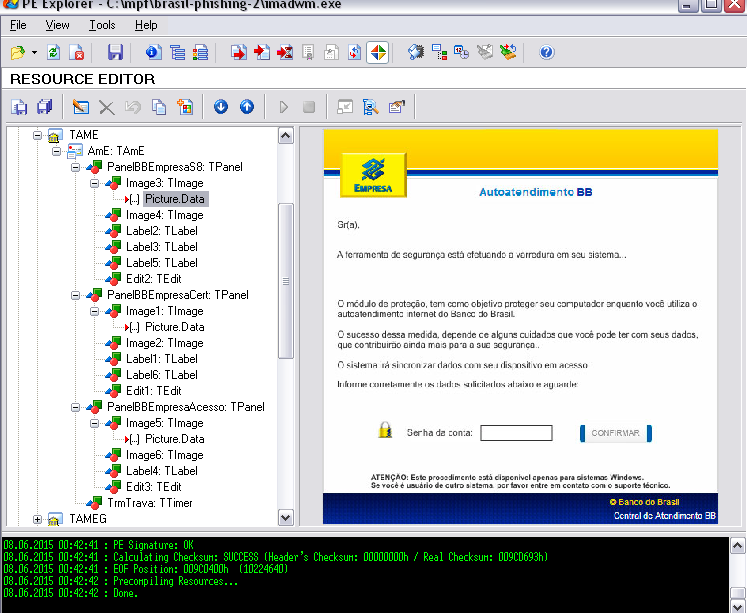This screenshot has height=613, width=747.
Task: Collapse PanelBBEmpresaS8 expander
Action: [x=75, y=167]
